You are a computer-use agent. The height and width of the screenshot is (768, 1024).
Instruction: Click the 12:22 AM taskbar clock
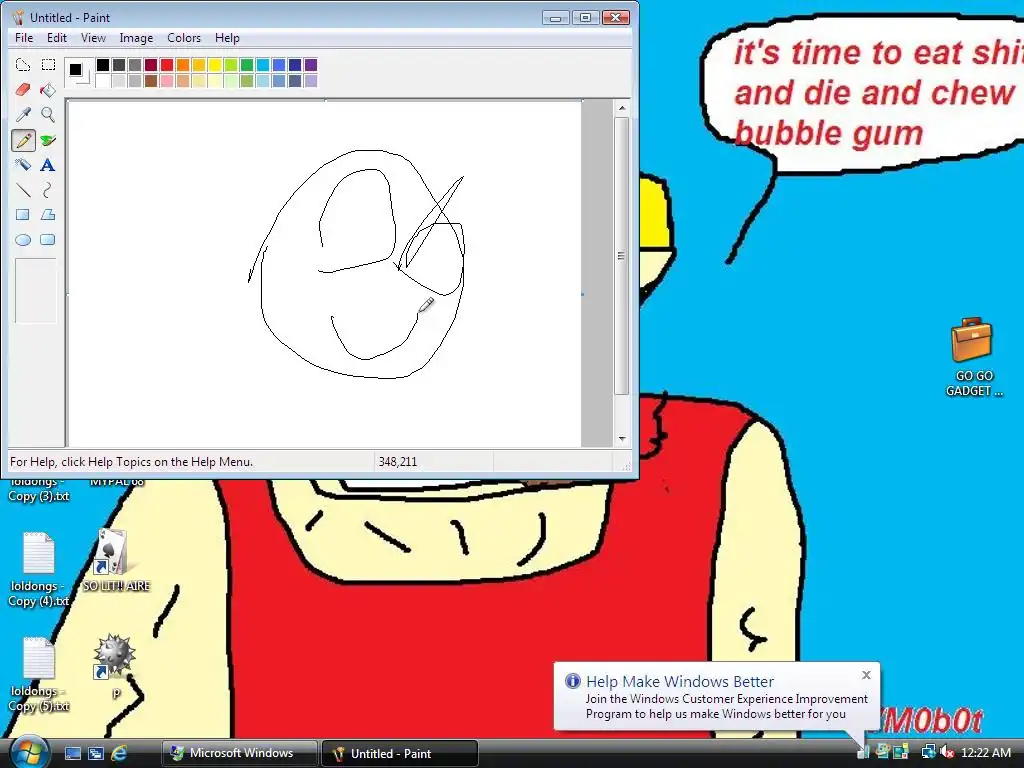click(x=985, y=753)
